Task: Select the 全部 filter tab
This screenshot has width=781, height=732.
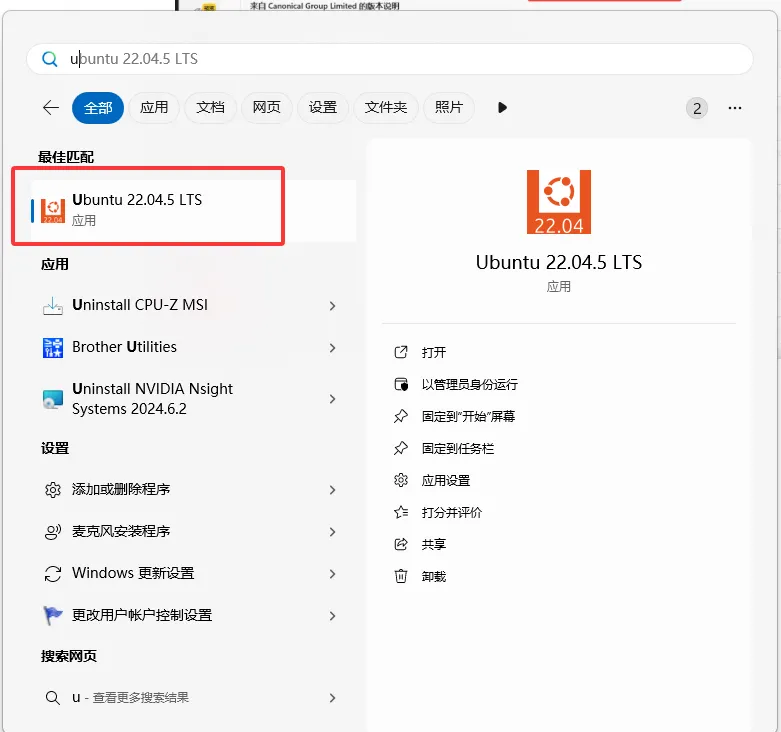Action: 98,108
